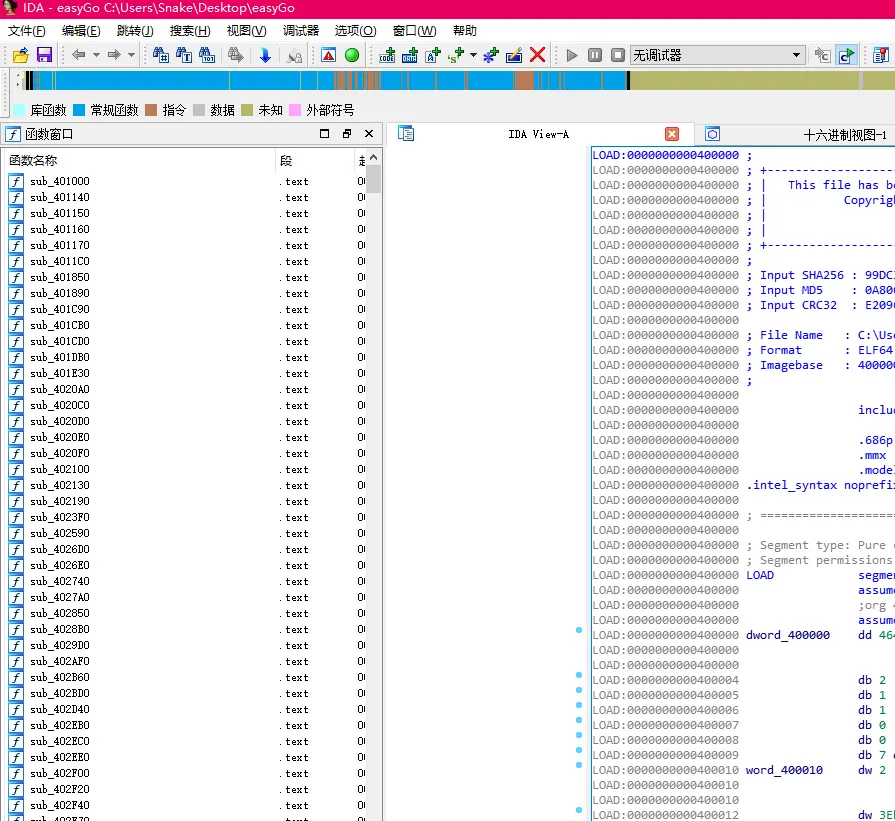This screenshot has height=821, width=895.
Task: Open the 窗口(W) menu
Action: [414, 31]
